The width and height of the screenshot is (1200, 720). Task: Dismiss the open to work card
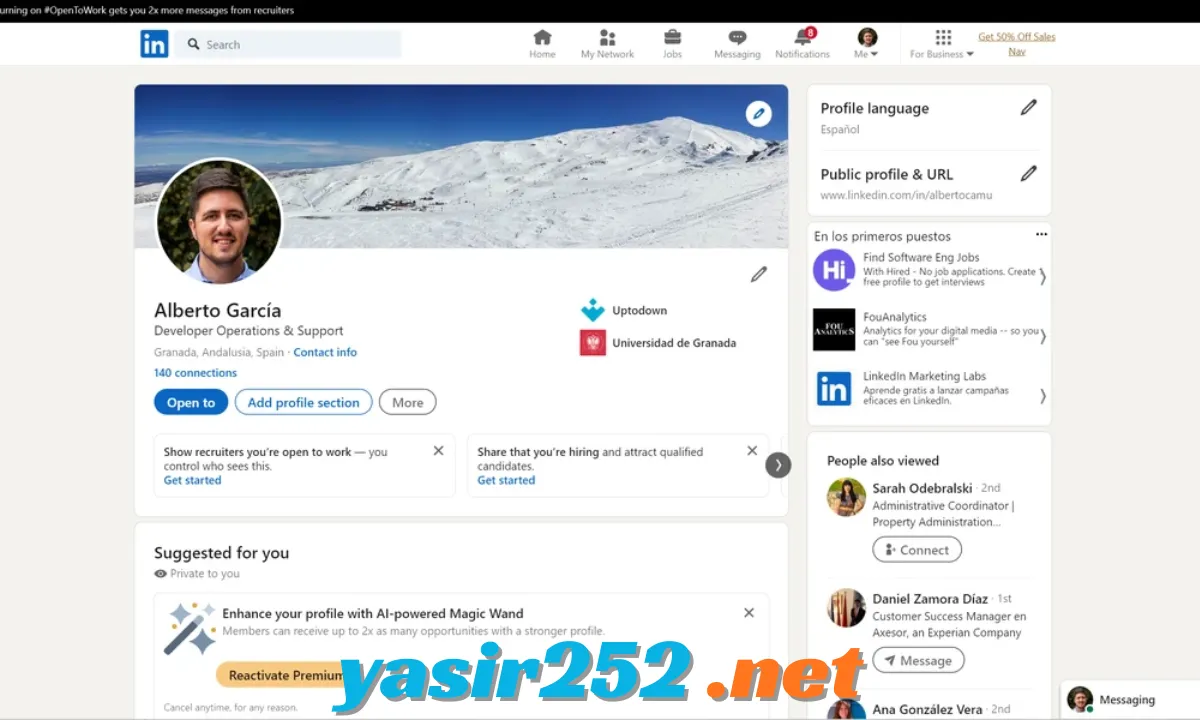438,451
